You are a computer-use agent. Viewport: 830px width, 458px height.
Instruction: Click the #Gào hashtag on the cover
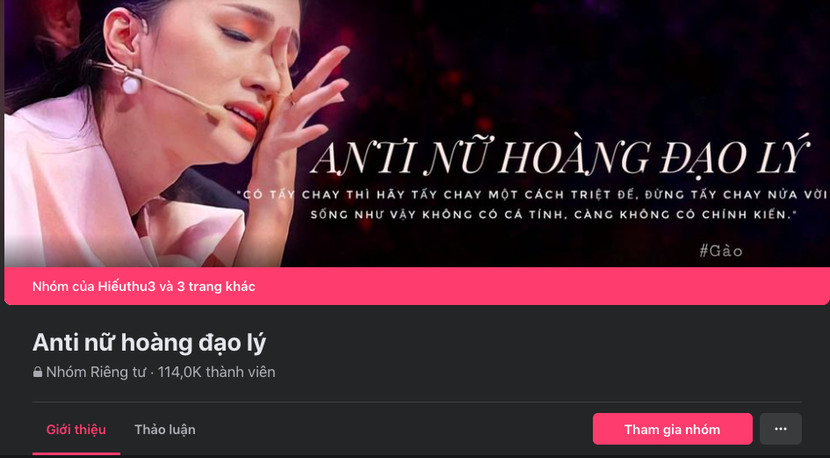(721, 250)
